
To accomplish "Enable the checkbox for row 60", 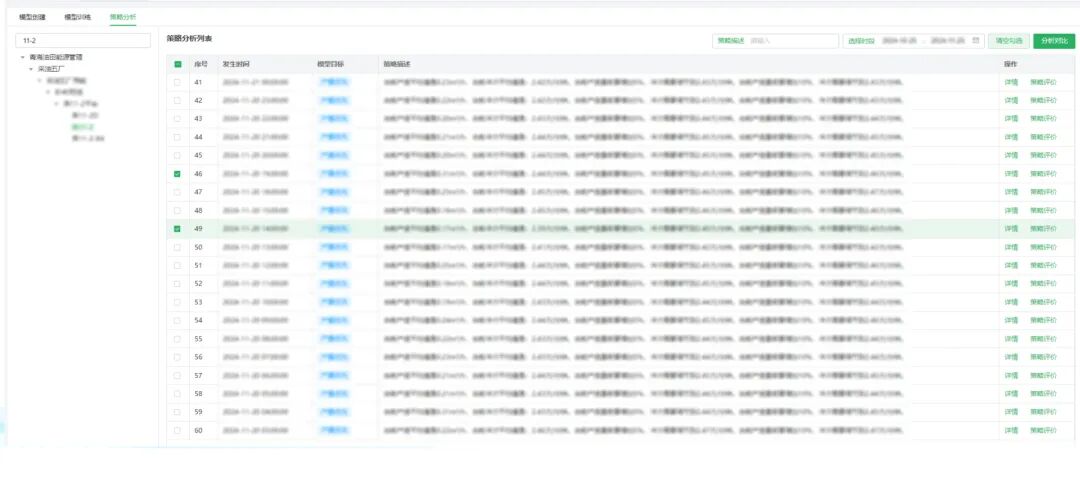I will pos(178,430).
